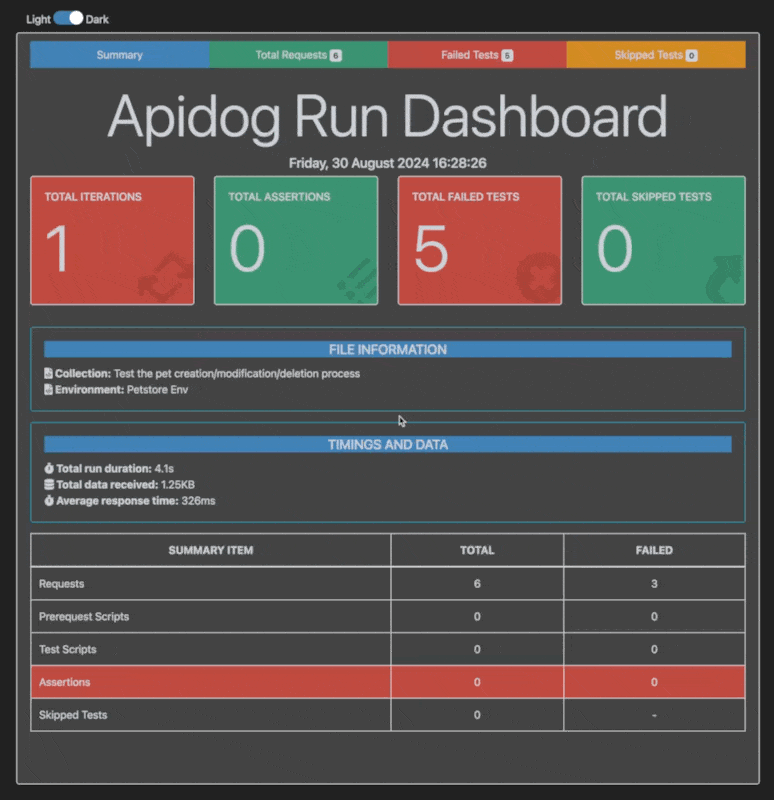
Task: Toggle the Light/Dark theme switch
Action: click(x=68, y=18)
